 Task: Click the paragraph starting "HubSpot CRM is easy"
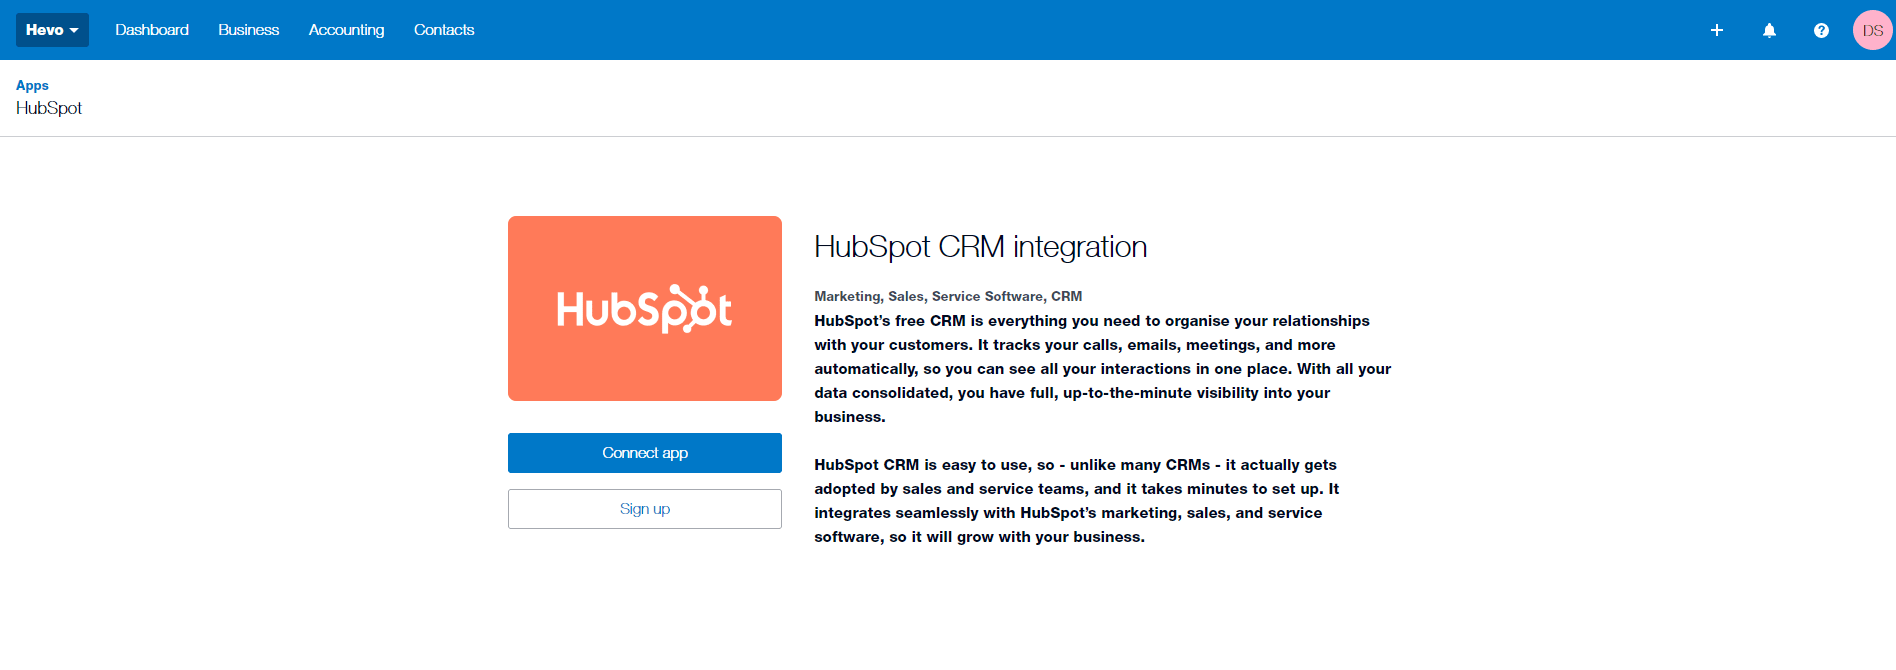1077,501
